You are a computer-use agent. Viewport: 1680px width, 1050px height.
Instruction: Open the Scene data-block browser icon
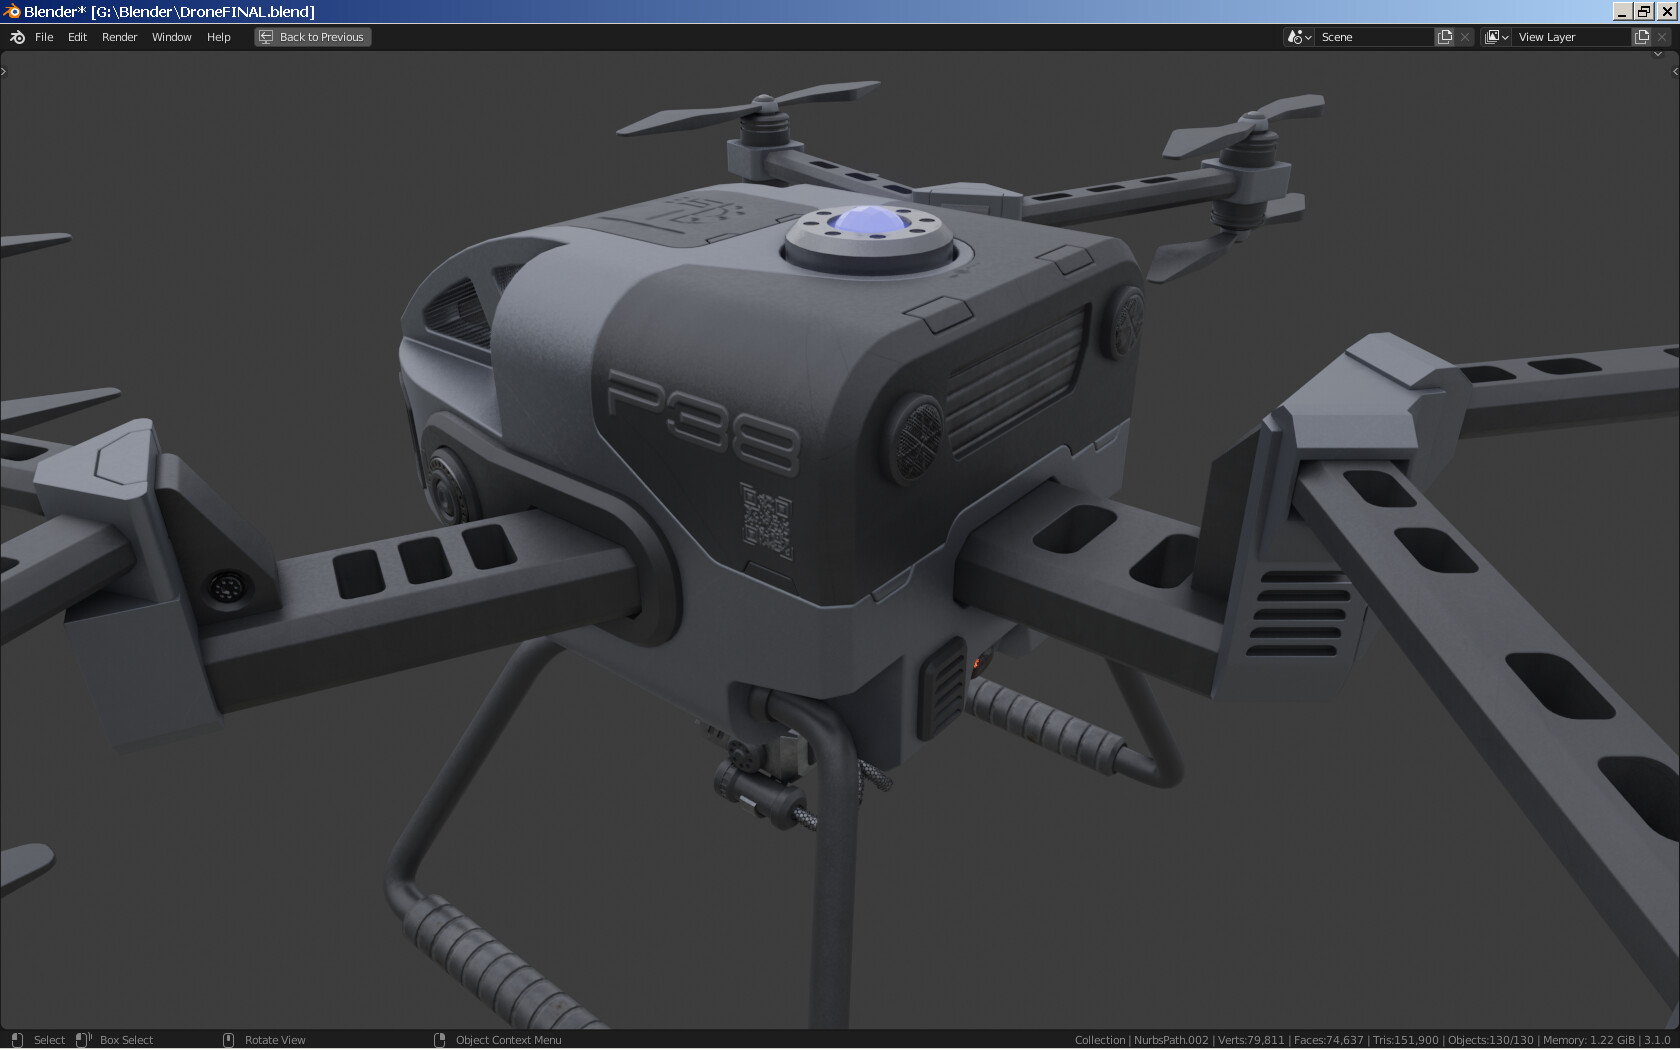click(x=1293, y=37)
